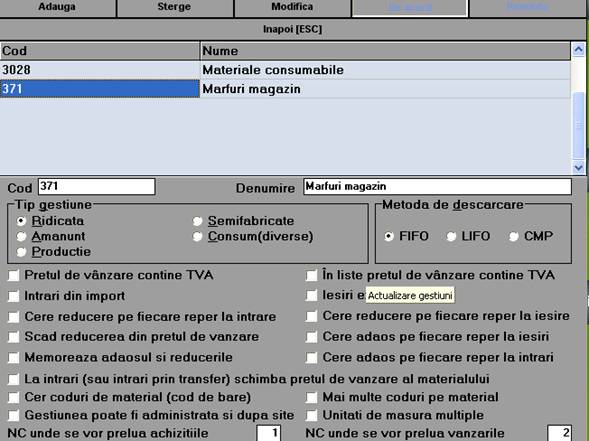Click the Sterge button

pyautogui.click(x=175, y=8)
